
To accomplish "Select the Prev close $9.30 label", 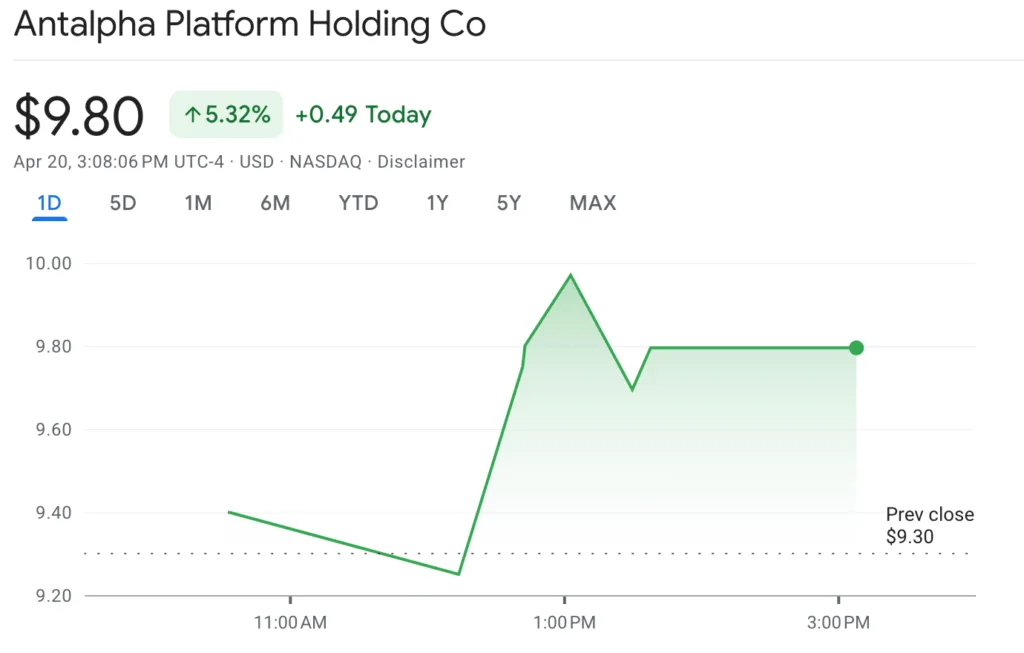I will coord(929,524).
